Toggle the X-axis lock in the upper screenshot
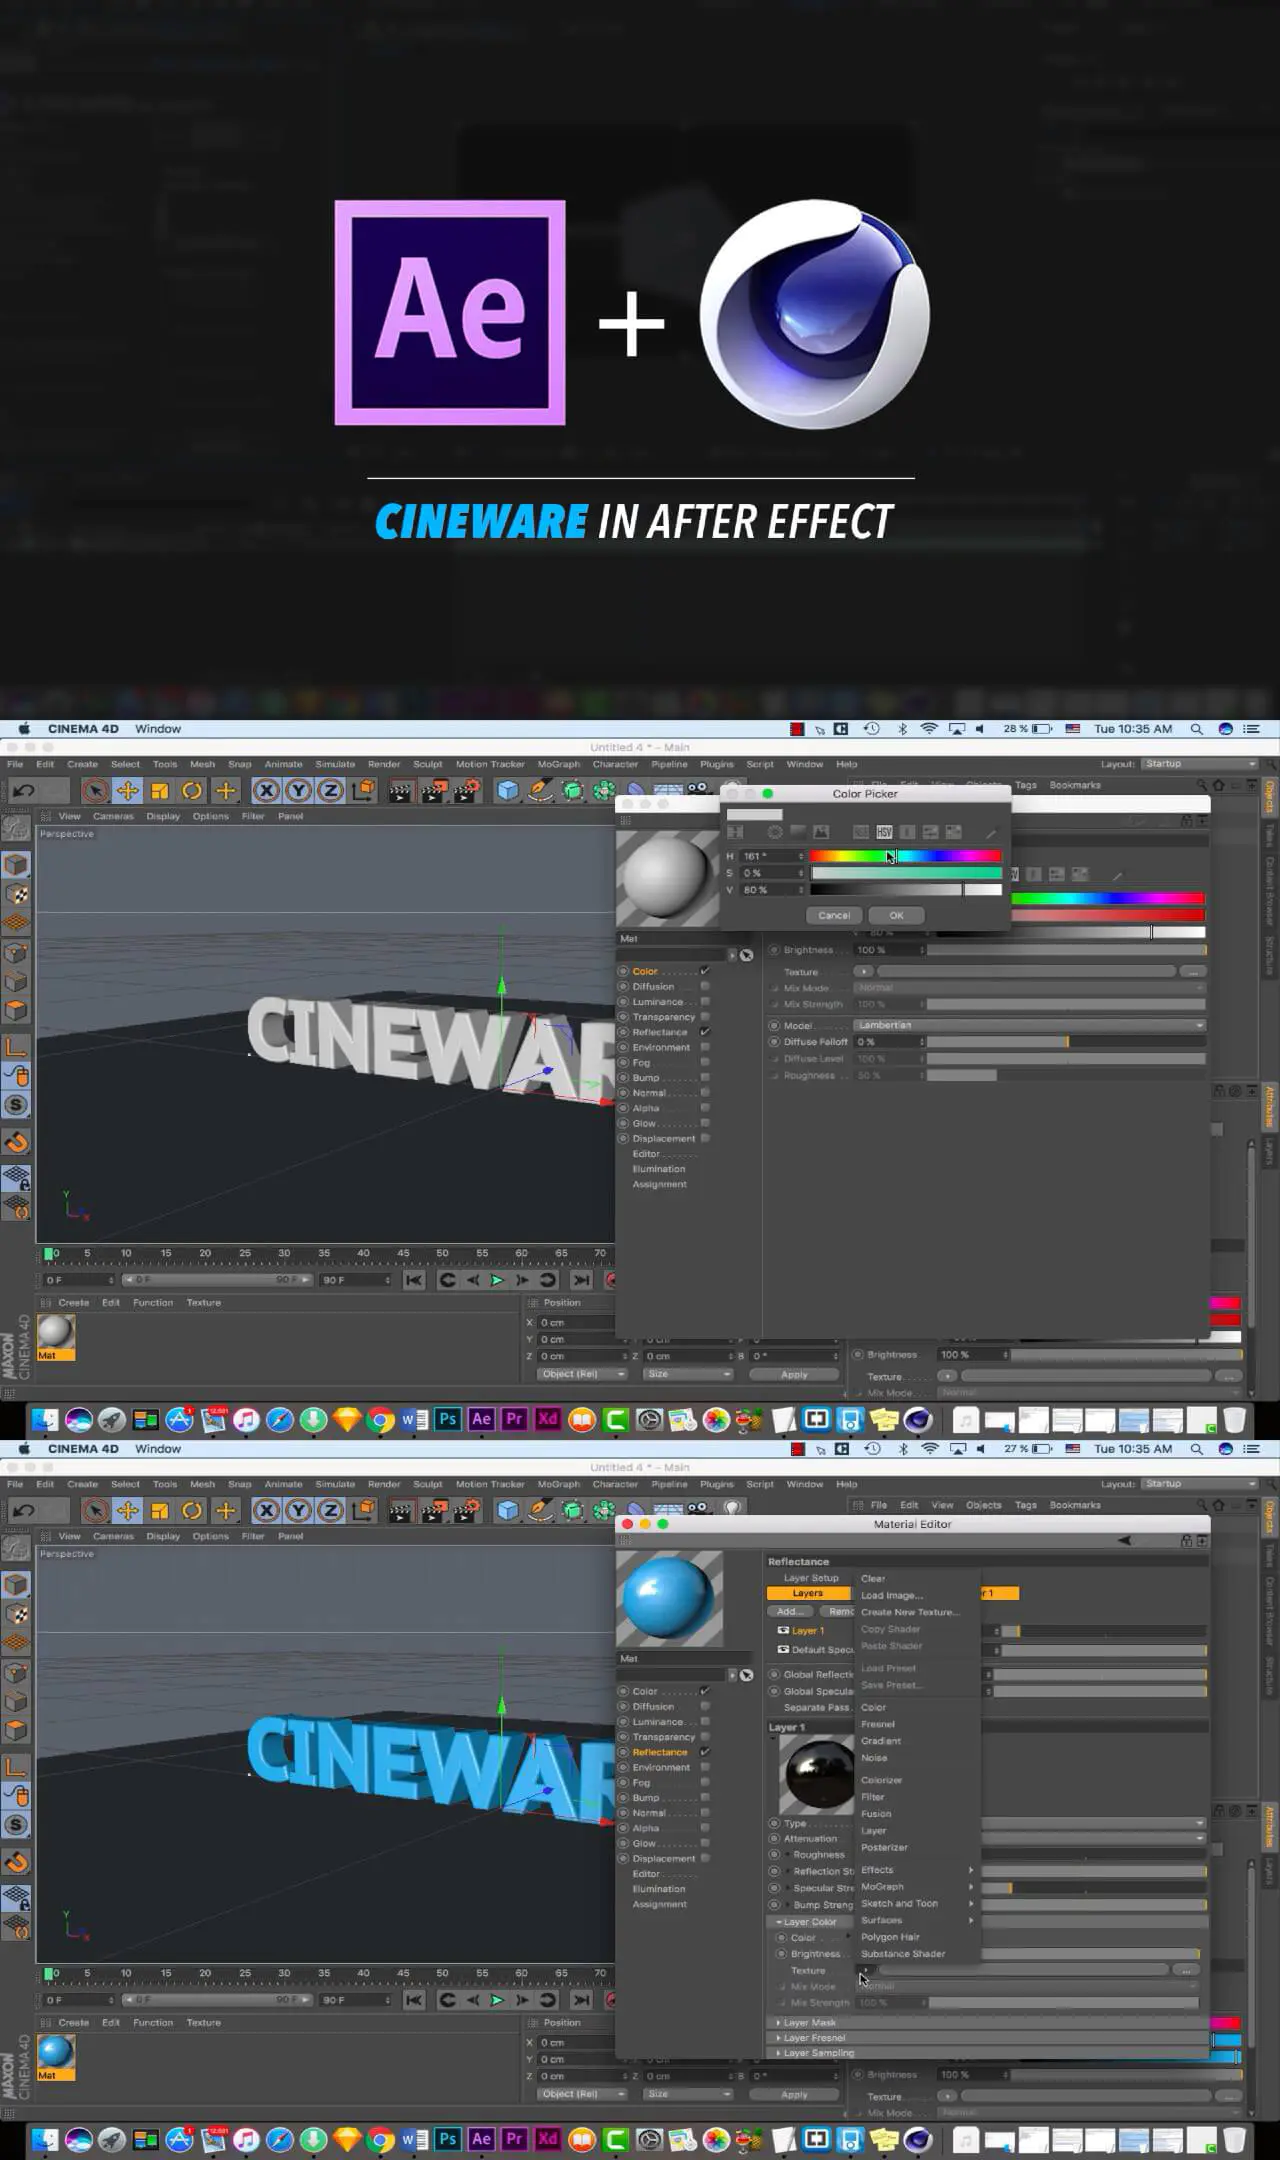The image size is (1280, 2160). 266,791
